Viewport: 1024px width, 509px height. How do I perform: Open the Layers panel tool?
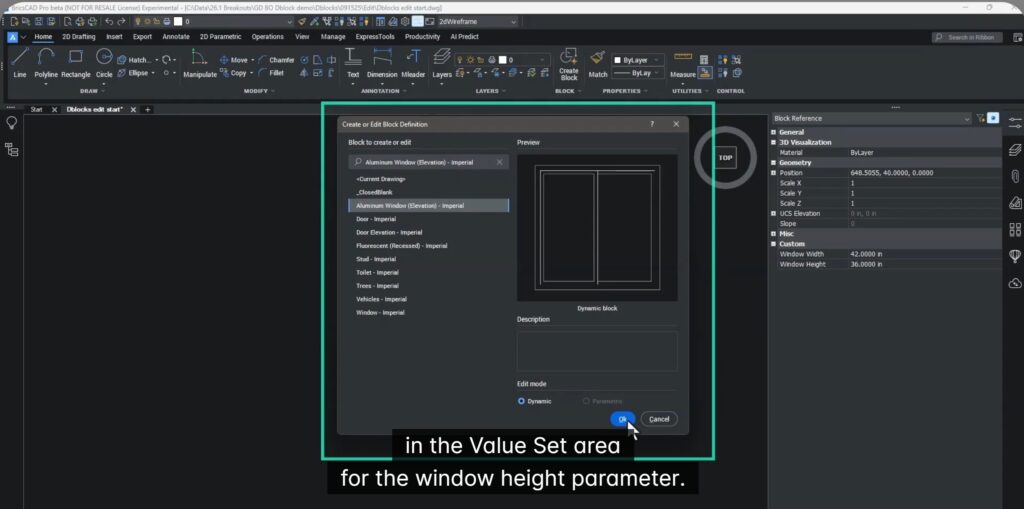coord(442,63)
